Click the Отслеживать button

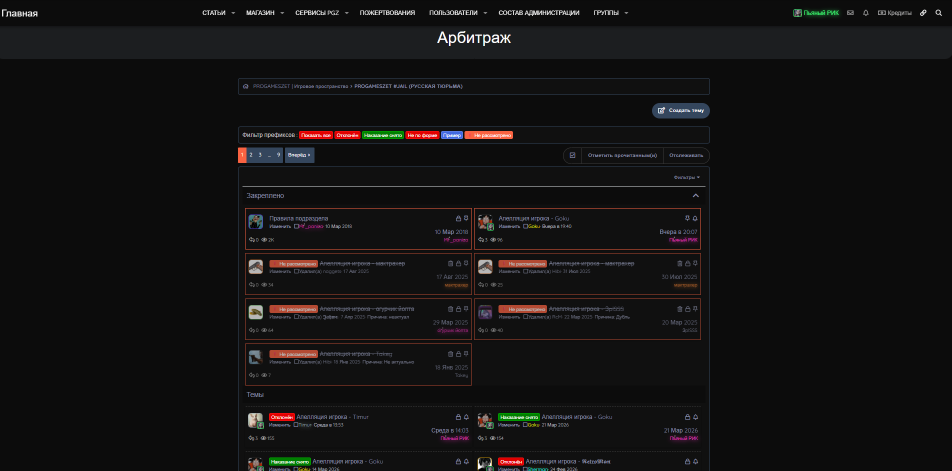[686, 155]
